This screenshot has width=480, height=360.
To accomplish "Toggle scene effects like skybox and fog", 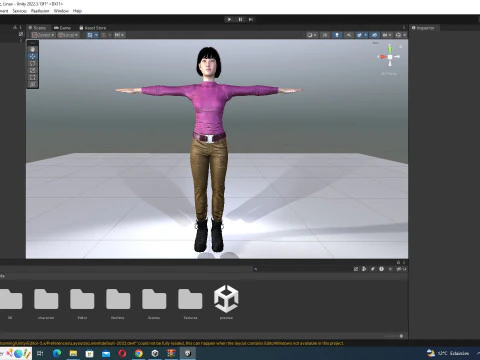I will [359, 35].
